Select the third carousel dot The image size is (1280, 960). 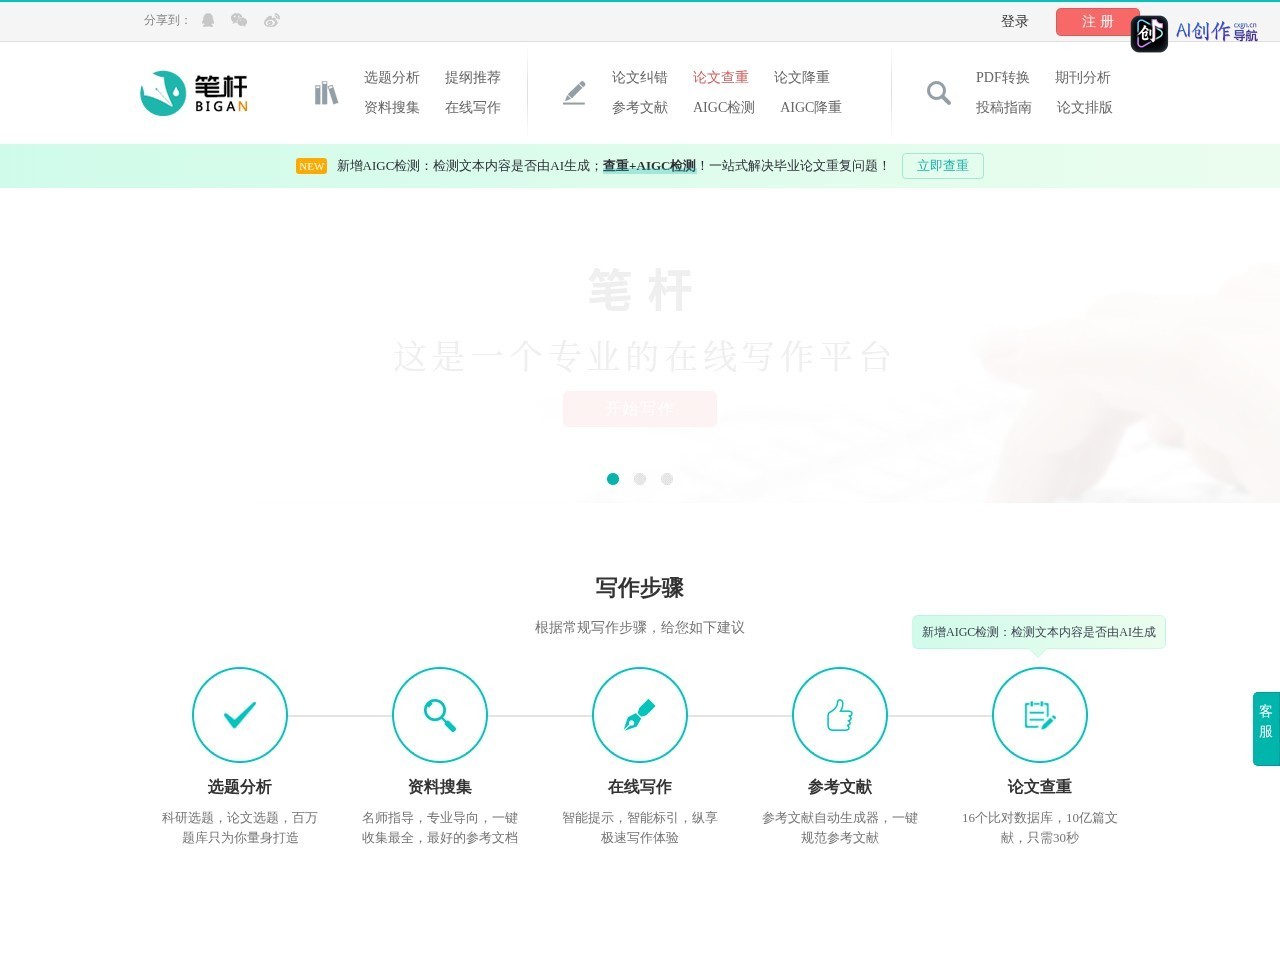tap(667, 479)
